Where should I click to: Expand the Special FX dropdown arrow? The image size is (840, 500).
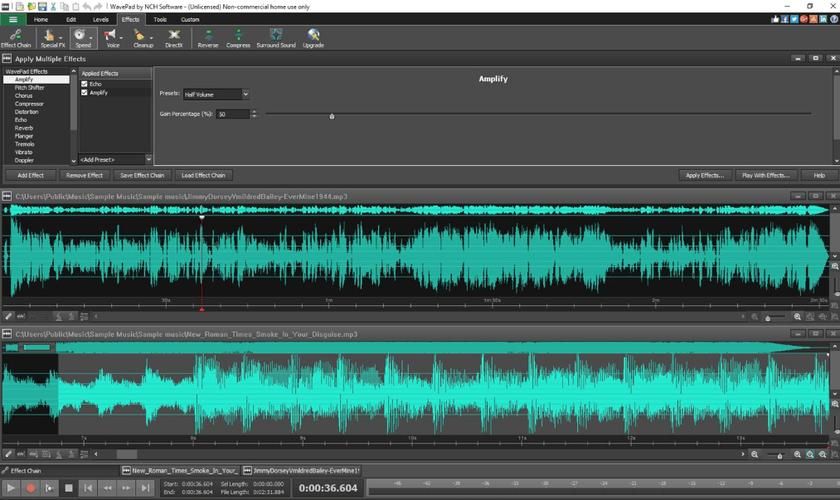click(61, 38)
